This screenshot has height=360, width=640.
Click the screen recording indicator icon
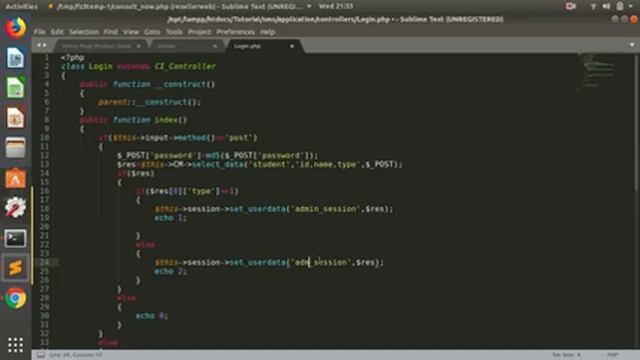pyautogui.click(x=571, y=6)
